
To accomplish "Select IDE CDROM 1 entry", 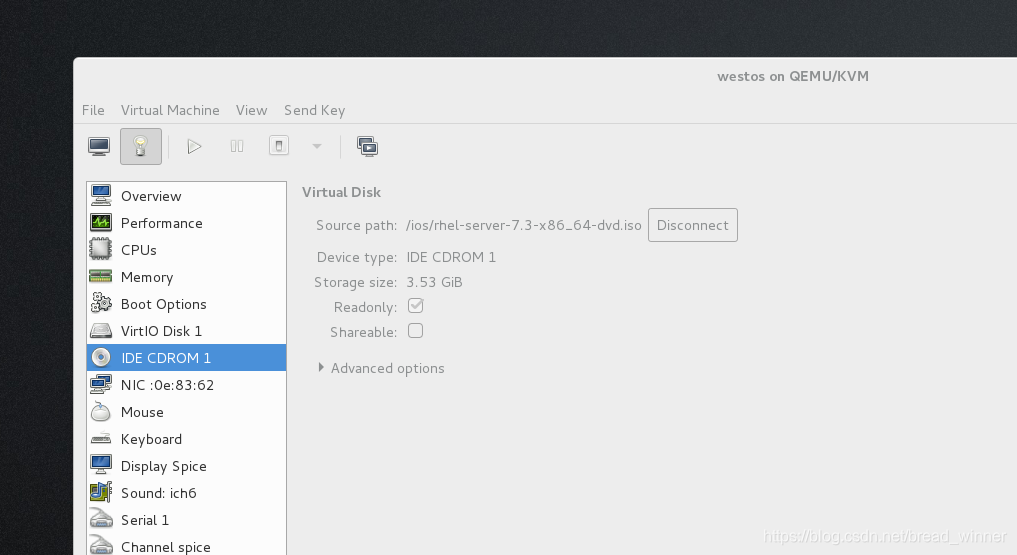I will tap(186, 357).
